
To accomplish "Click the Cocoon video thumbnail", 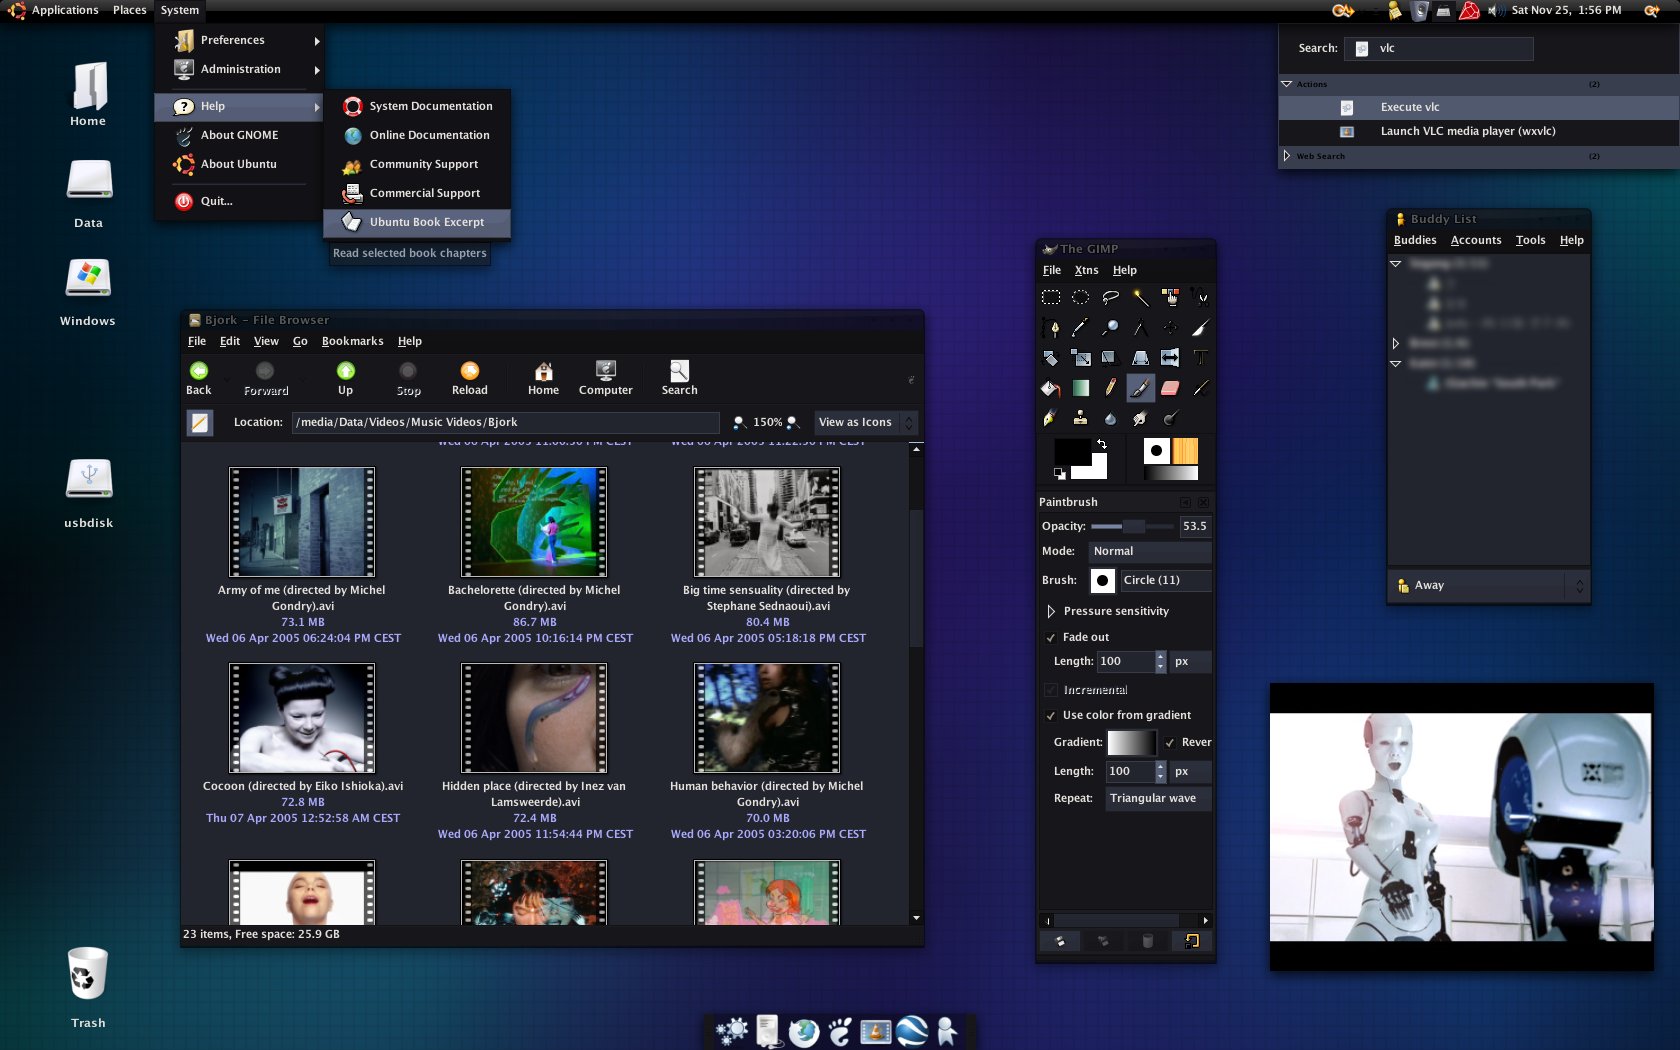I will click(x=302, y=718).
